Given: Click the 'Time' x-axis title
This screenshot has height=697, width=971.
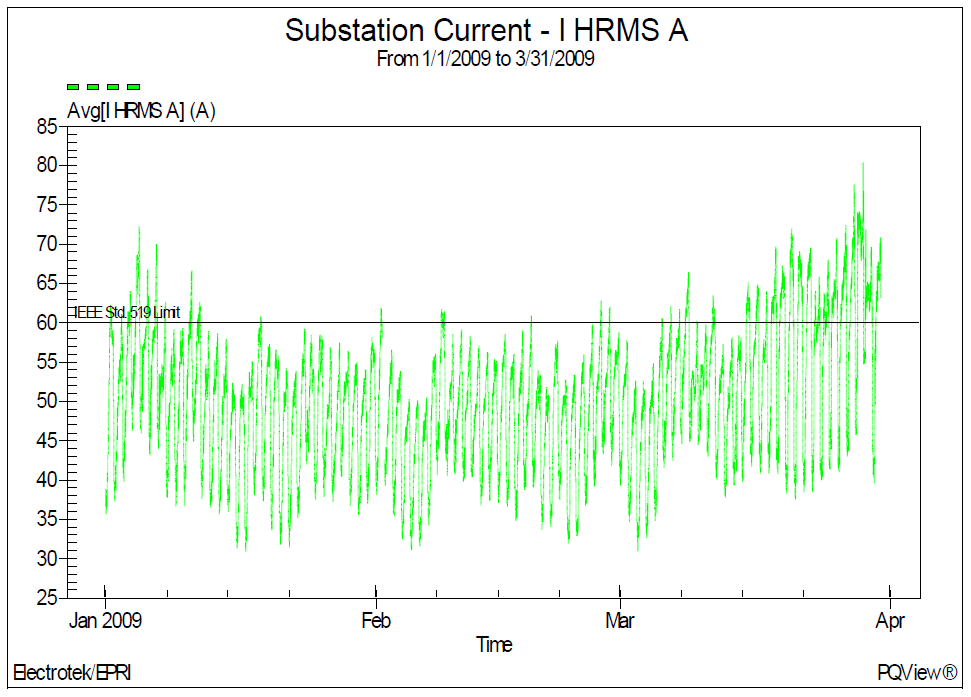Looking at the screenshot, I should [x=494, y=645].
